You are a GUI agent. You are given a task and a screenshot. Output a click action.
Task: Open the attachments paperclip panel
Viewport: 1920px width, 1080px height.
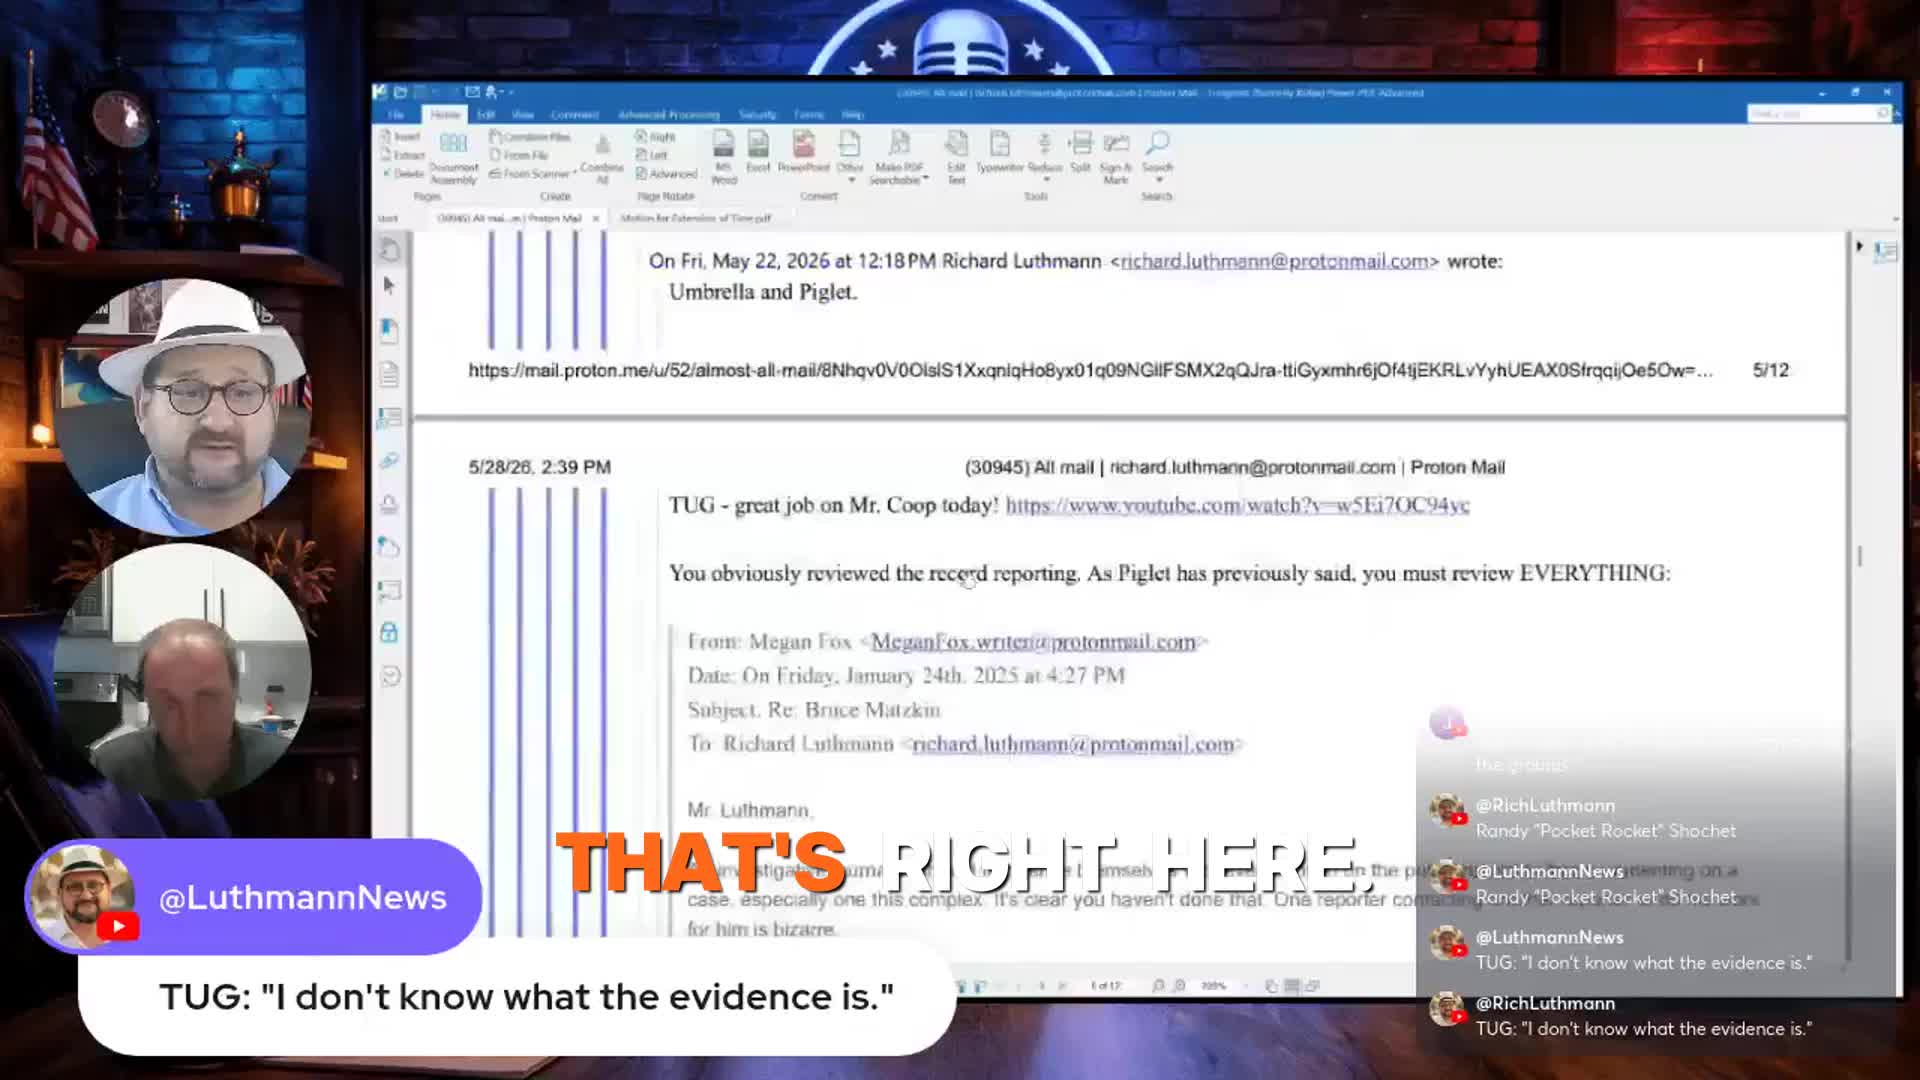tap(389, 461)
